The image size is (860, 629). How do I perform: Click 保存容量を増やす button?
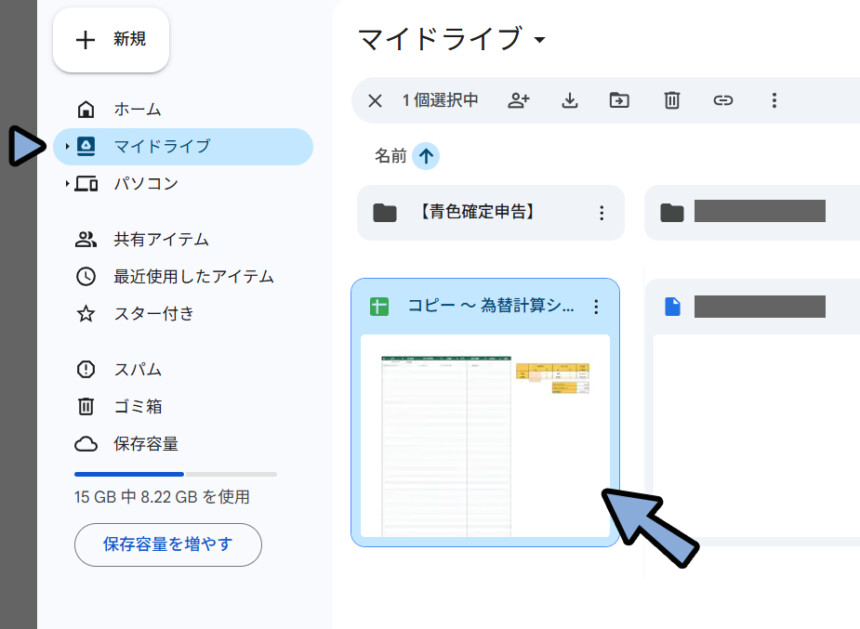(168, 545)
